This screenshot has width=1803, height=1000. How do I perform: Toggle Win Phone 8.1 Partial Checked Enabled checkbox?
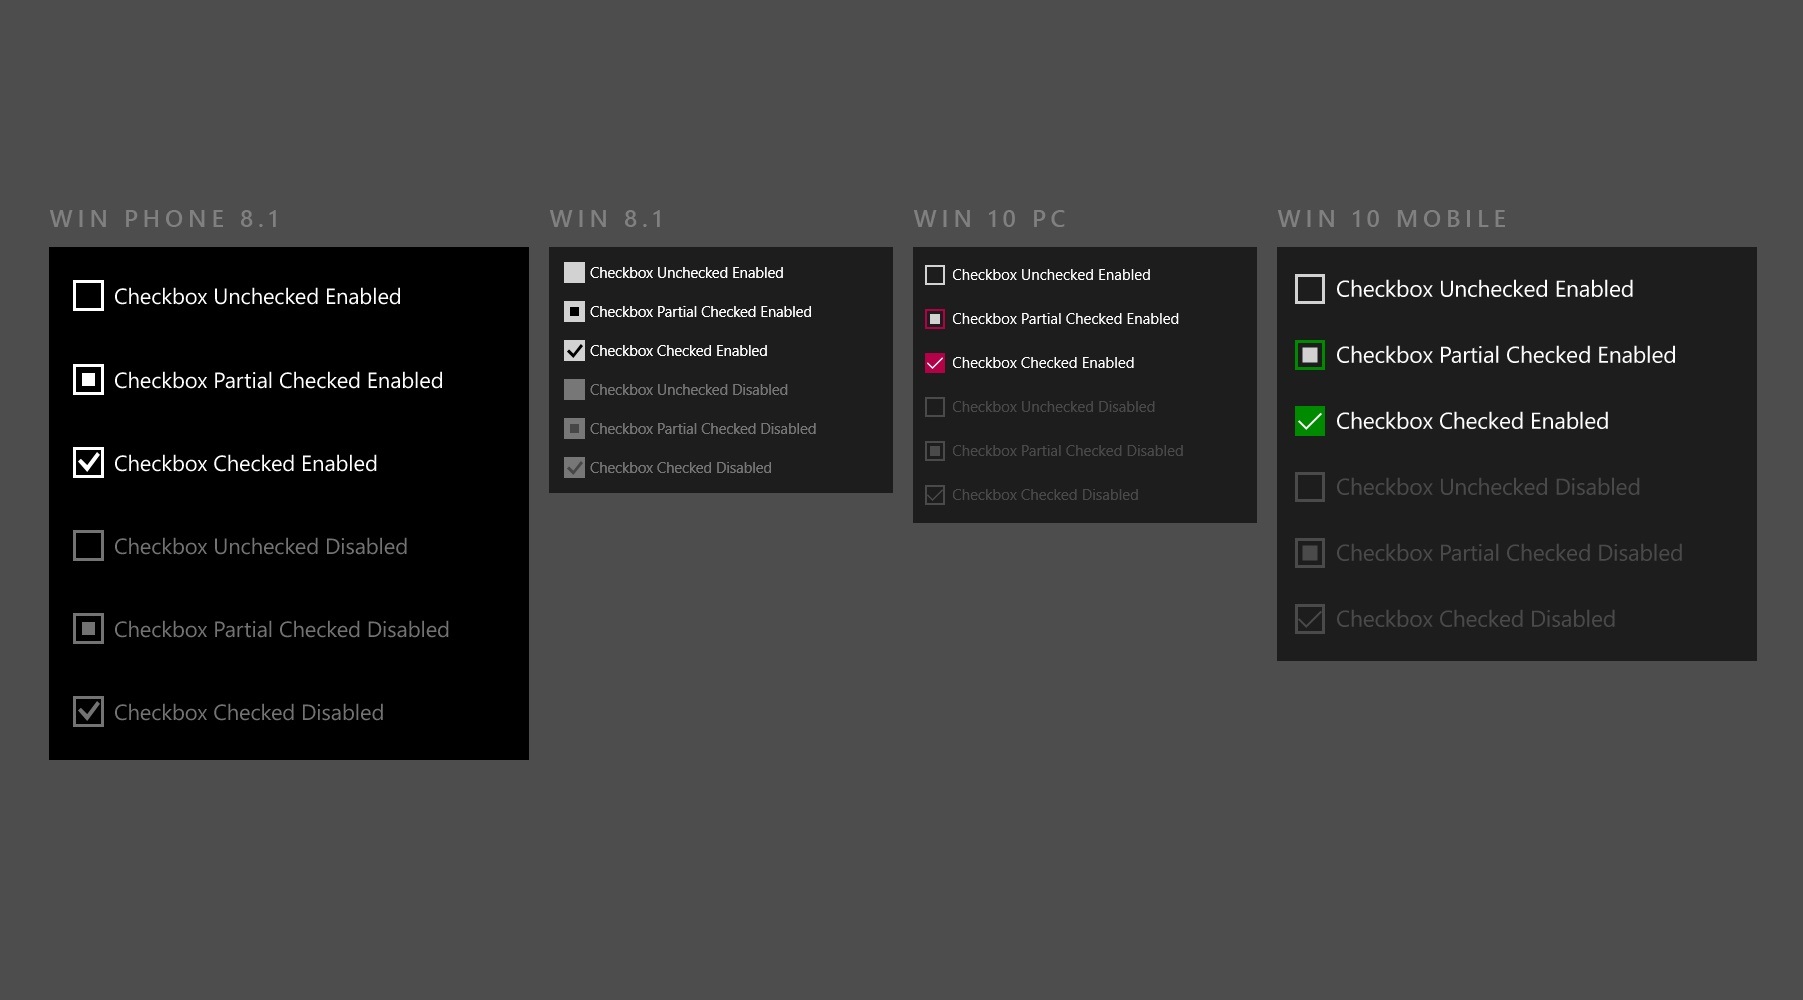point(88,380)
